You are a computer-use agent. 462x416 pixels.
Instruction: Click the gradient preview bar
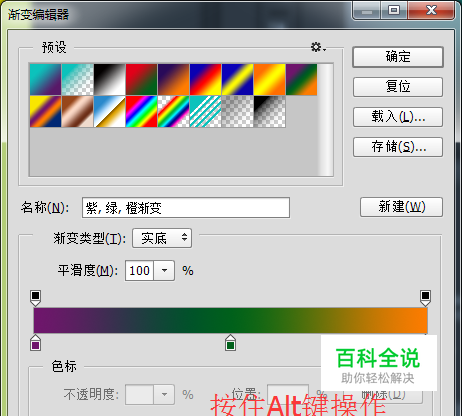coord(230,320)
